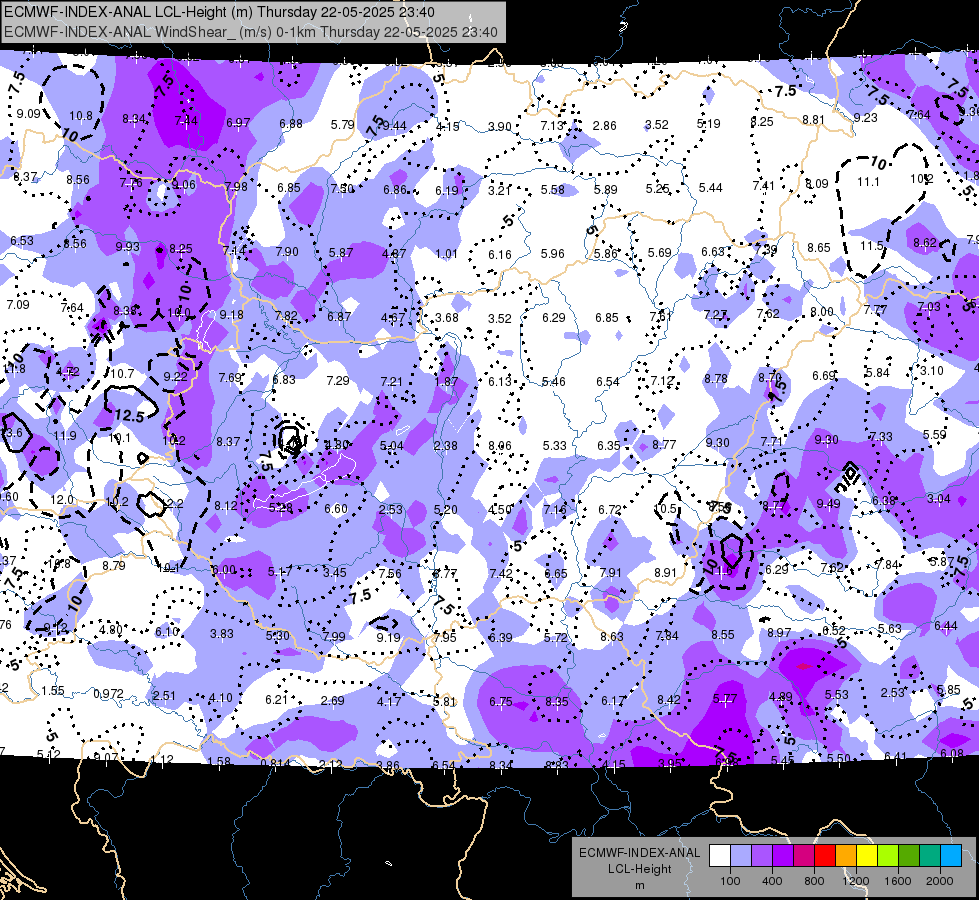Viewport: 979px width, 900px height.
Task: Click the wind shear value '11.1'
Action: (868, 182)
